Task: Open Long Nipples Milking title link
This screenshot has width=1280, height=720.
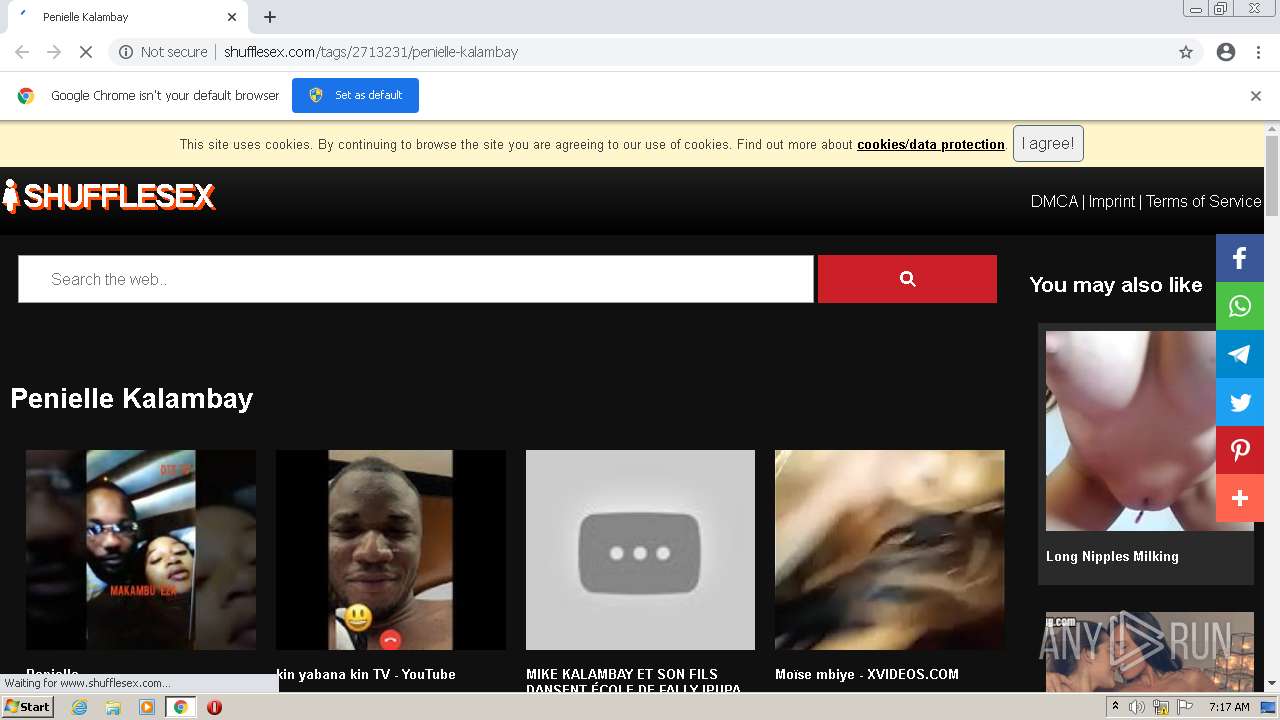Action: coord(1112,556)
